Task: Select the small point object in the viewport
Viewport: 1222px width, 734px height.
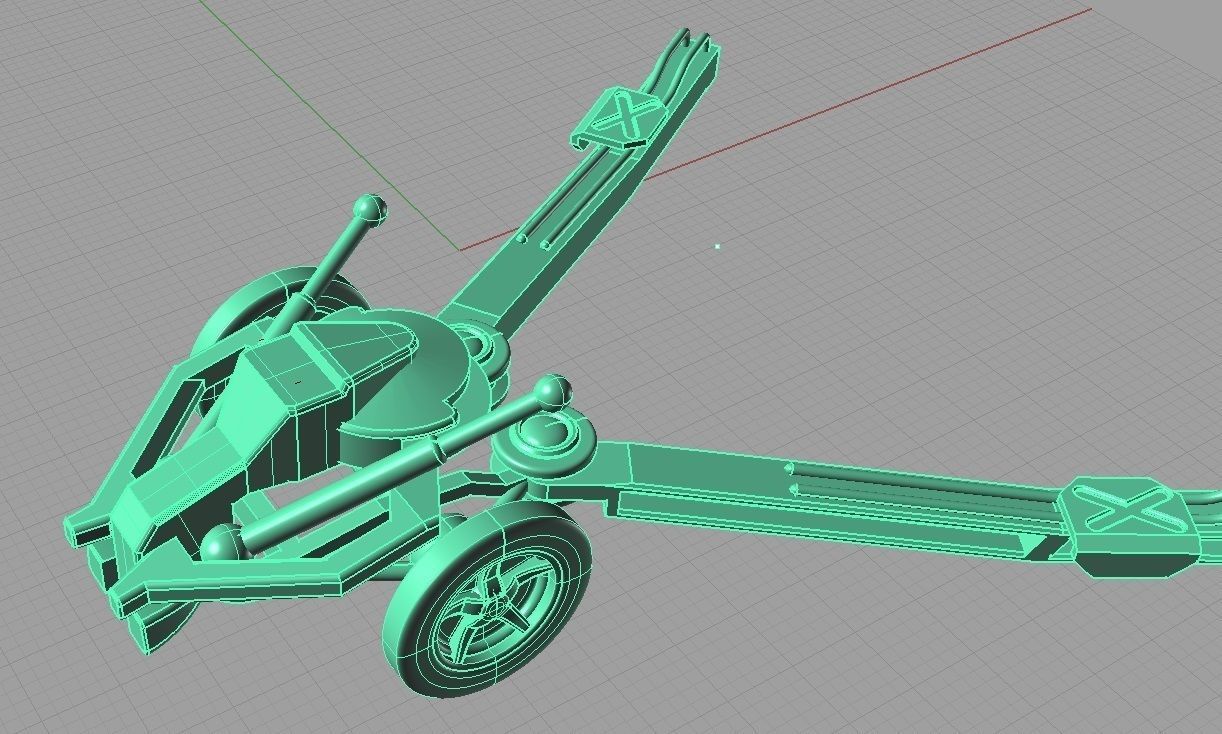Action: (717, 245)
